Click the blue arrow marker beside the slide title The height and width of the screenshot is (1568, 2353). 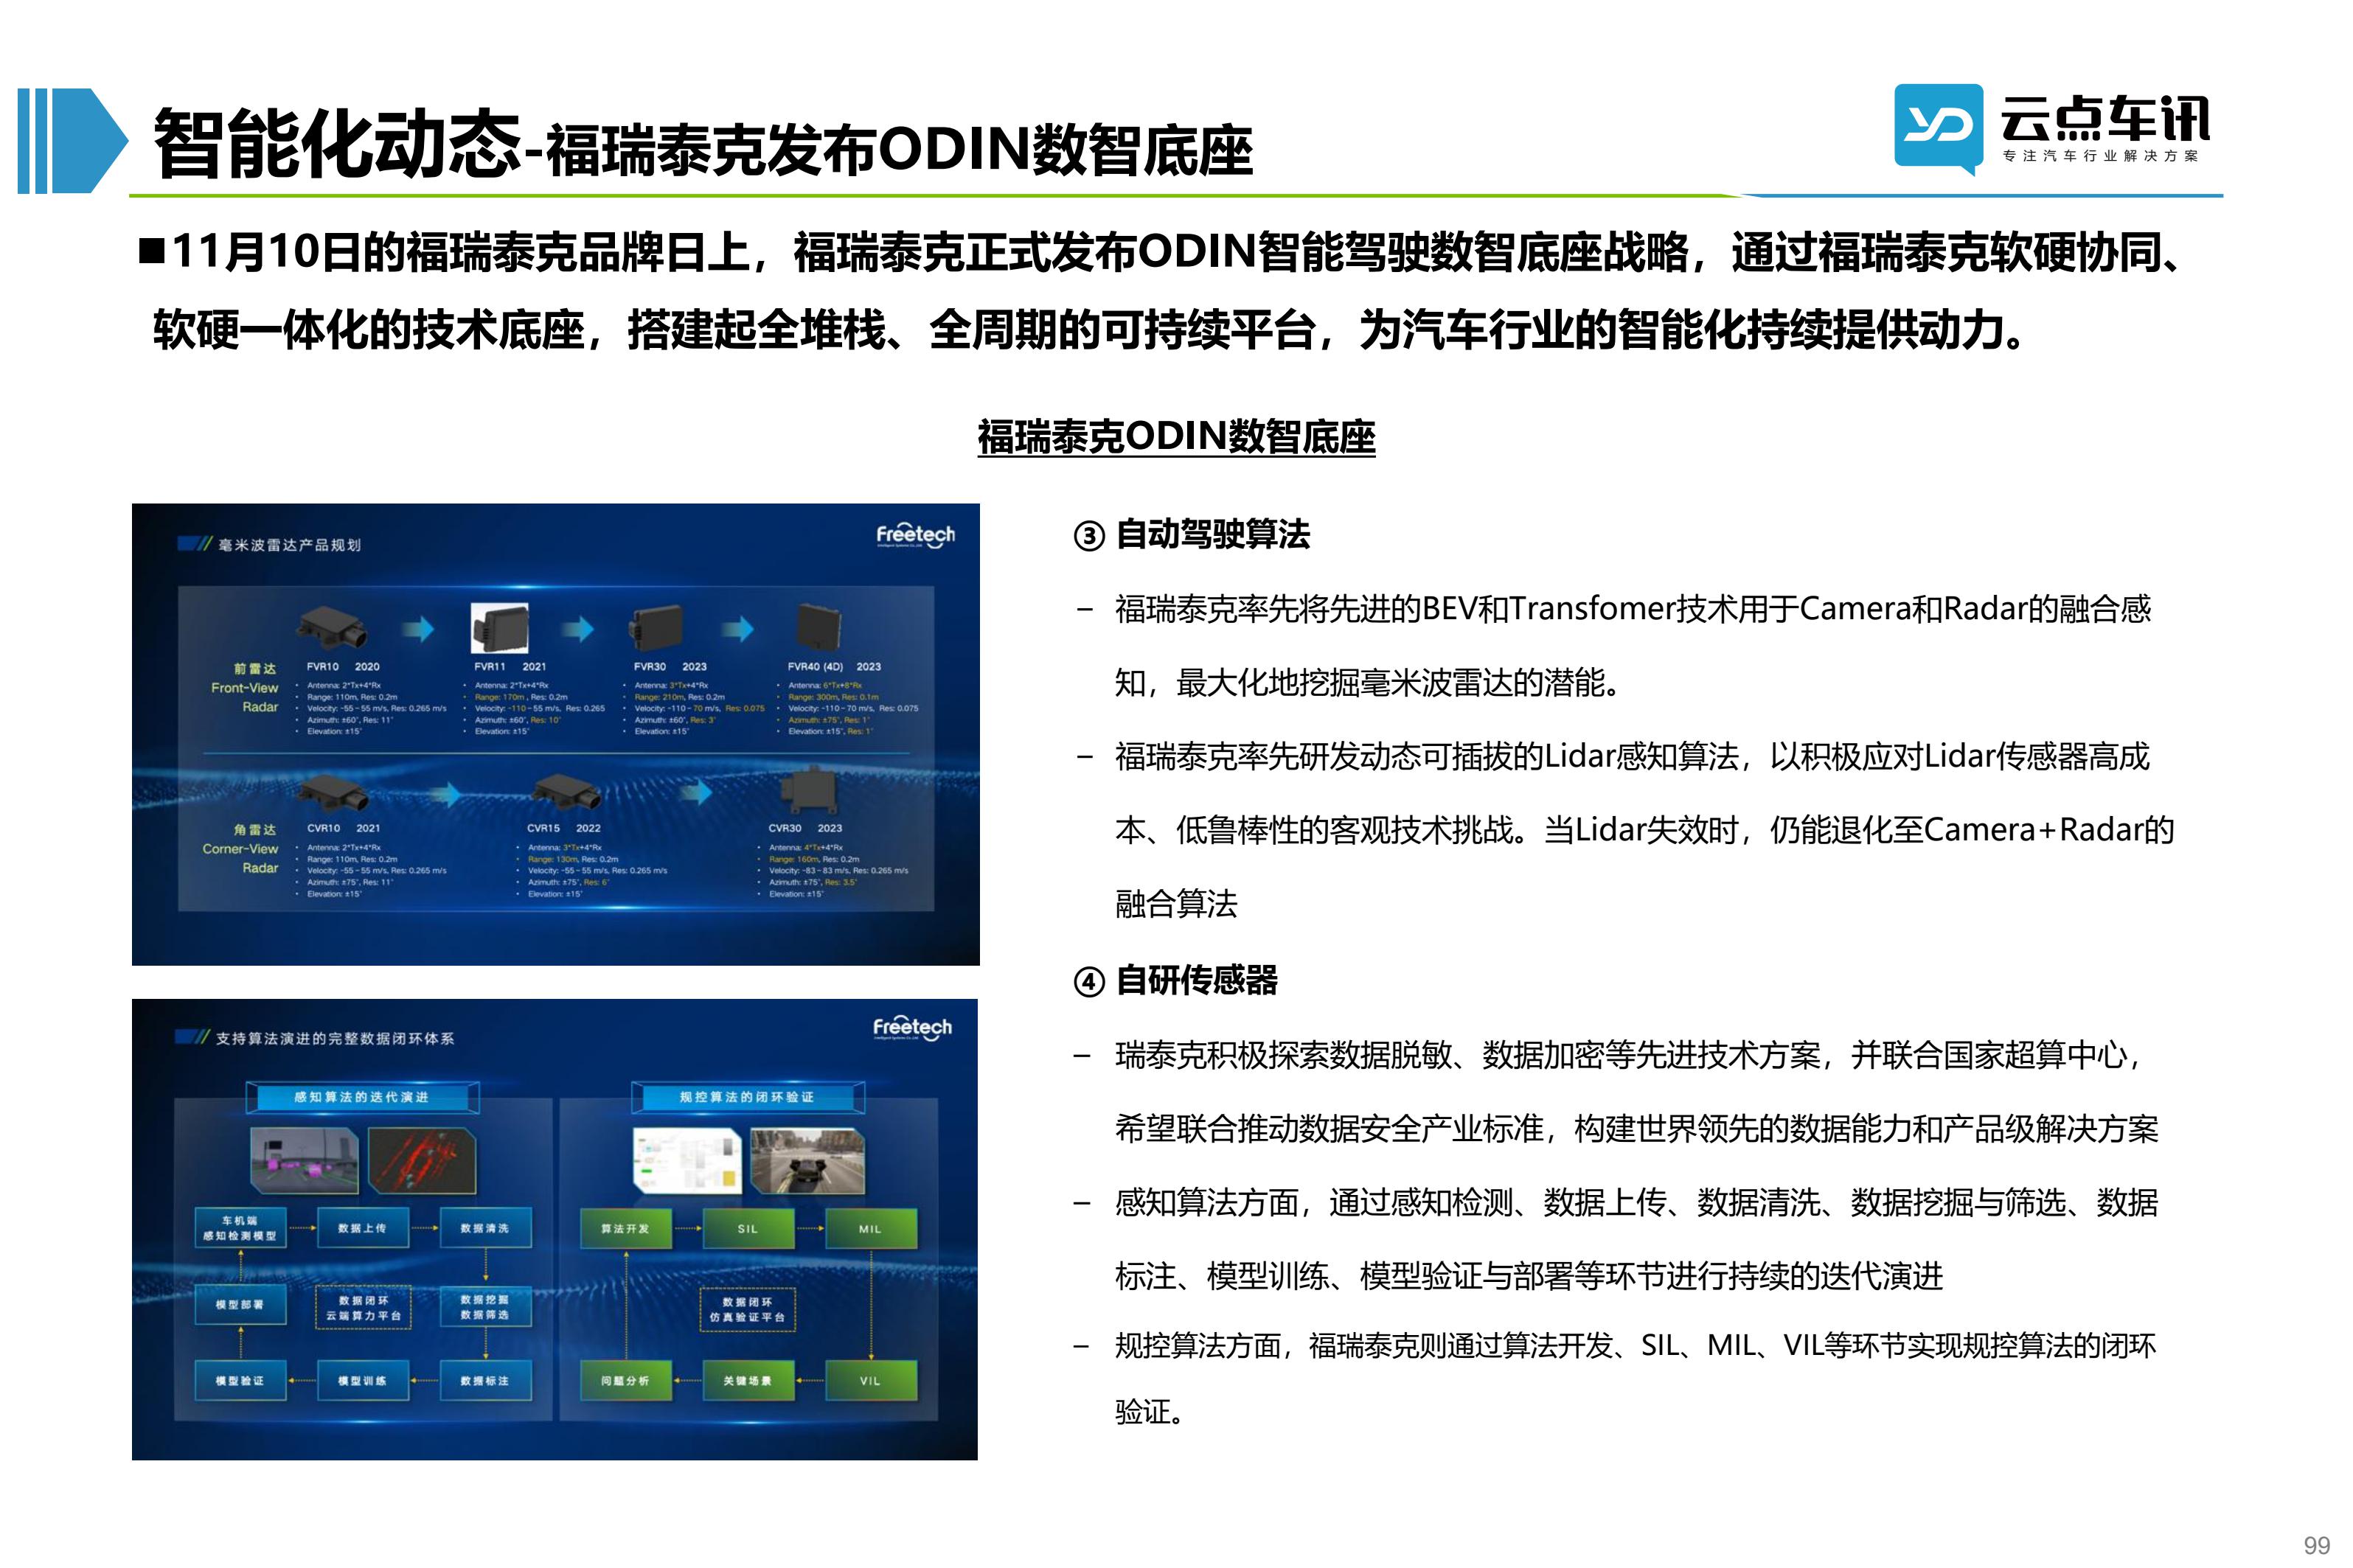click(x=72, y=141)
